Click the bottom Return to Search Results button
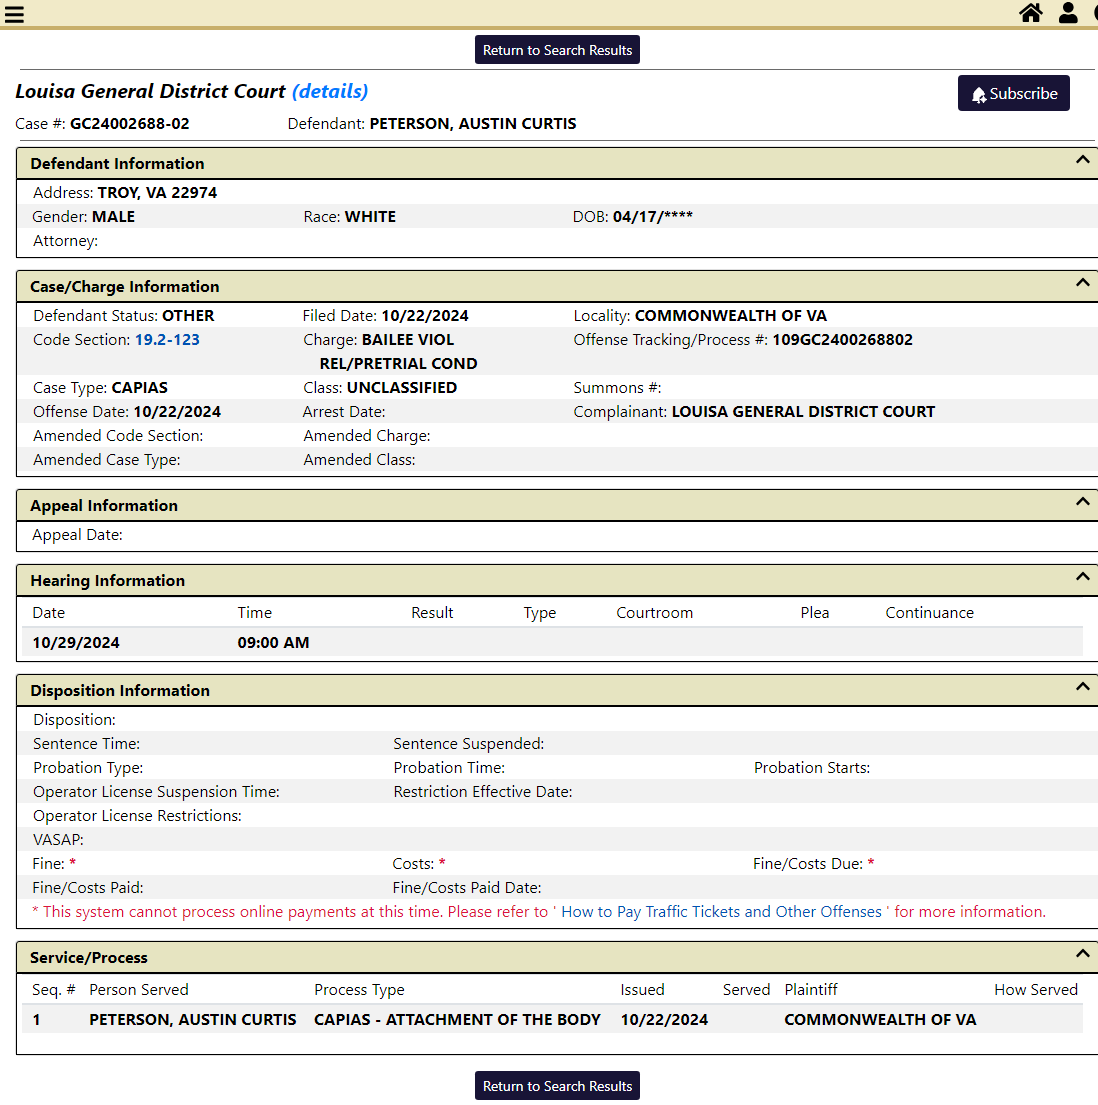The height and width of the screenshot is (1105, 1098). [x=557, y=1086]
